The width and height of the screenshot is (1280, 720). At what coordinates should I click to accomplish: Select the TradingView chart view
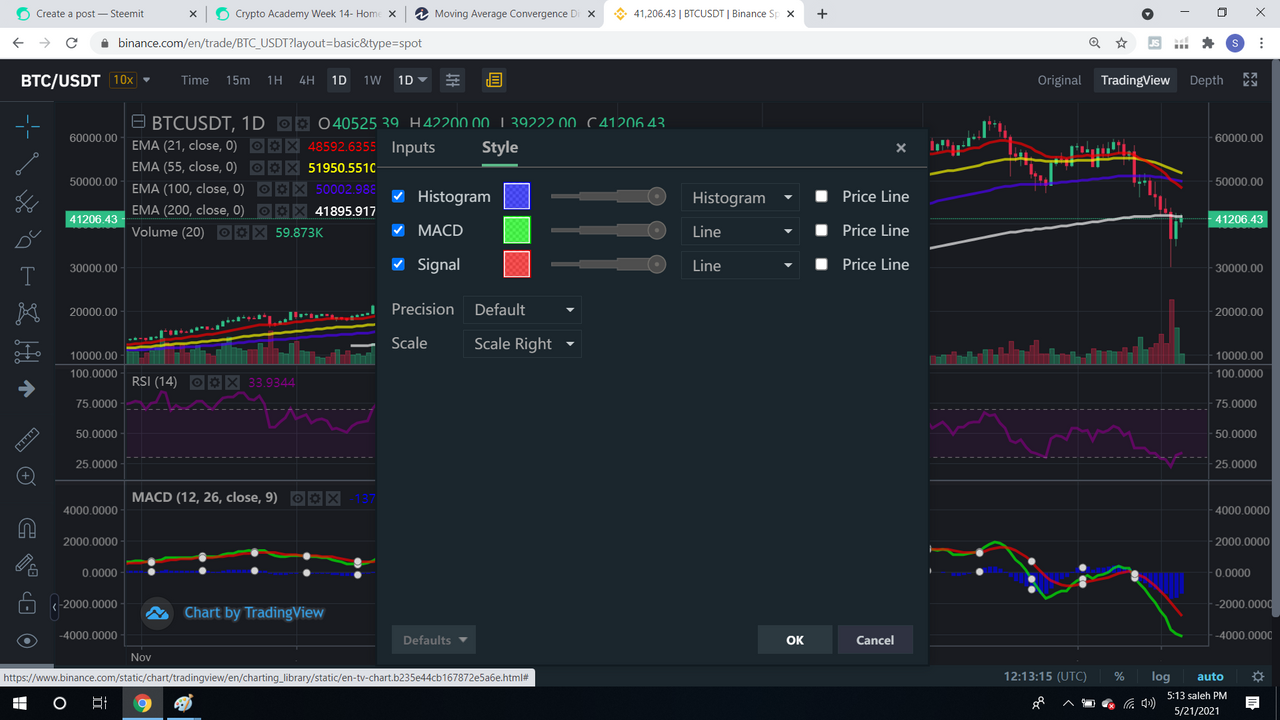click(1135, 80)
